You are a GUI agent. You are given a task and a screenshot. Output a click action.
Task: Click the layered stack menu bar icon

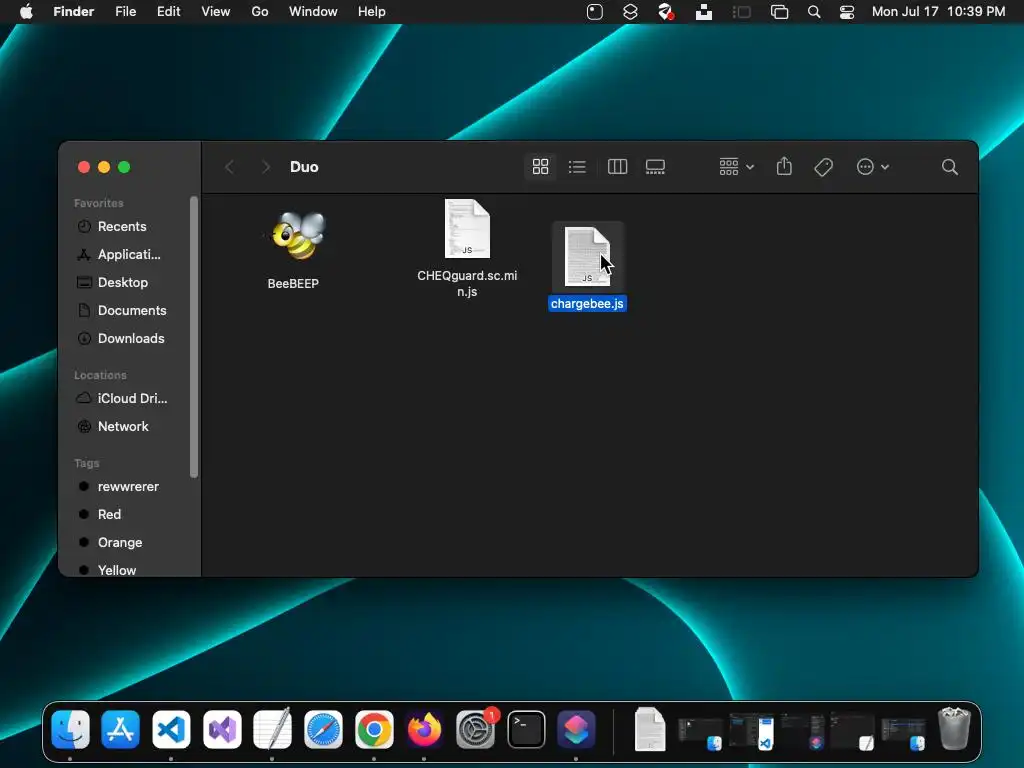630,12
